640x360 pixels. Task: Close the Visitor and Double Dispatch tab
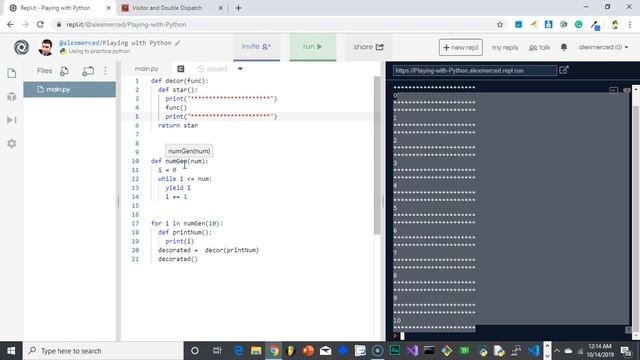220,8
